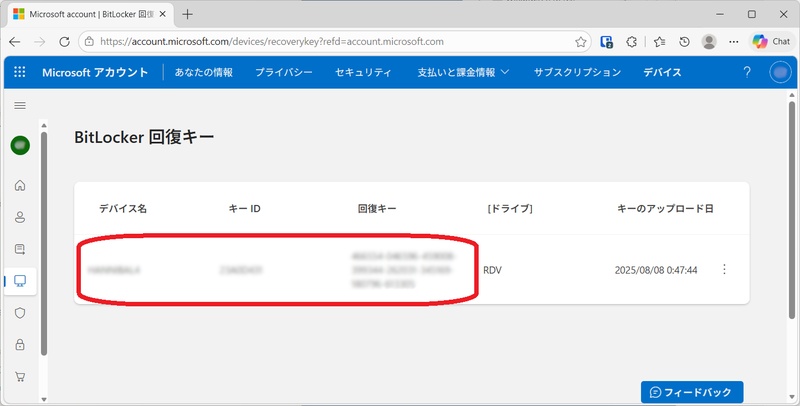Click the hamburger menu icon in sidebar
The width and height of the screenshot is (800, 406).
point(20,106)
